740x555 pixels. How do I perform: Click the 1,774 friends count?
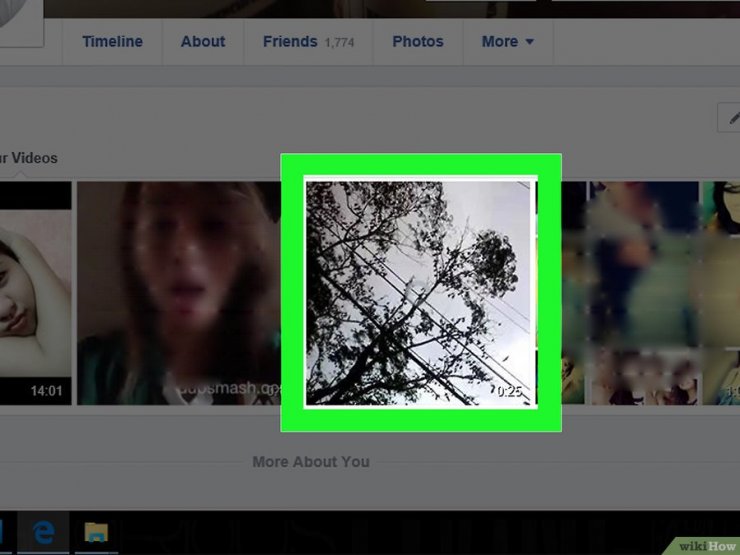pos(339,42)
